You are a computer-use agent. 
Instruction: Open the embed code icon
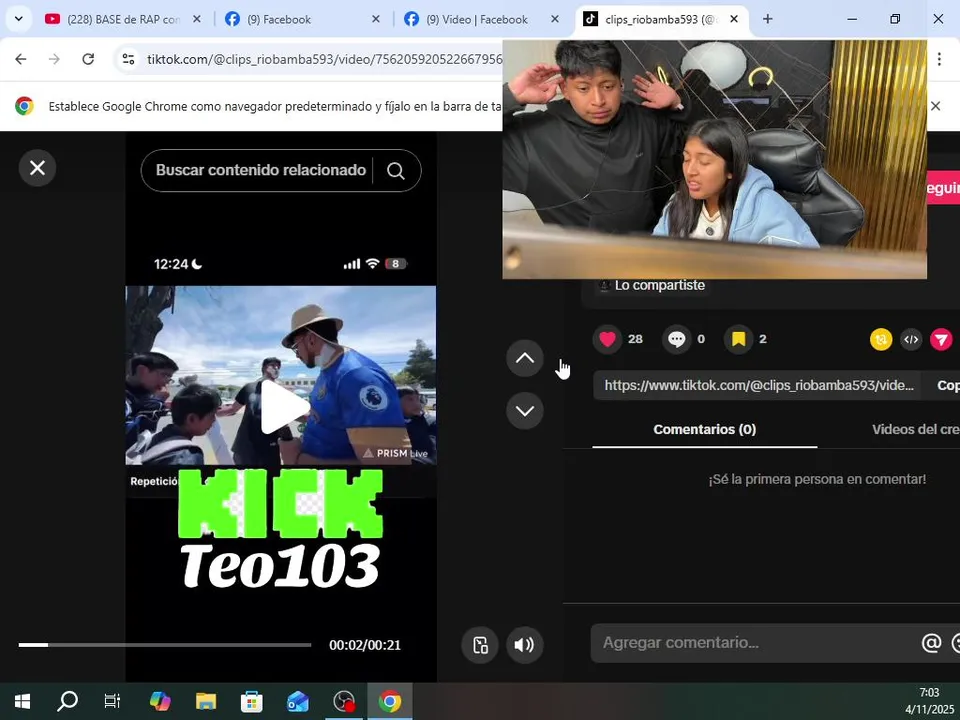click(911, 340)
